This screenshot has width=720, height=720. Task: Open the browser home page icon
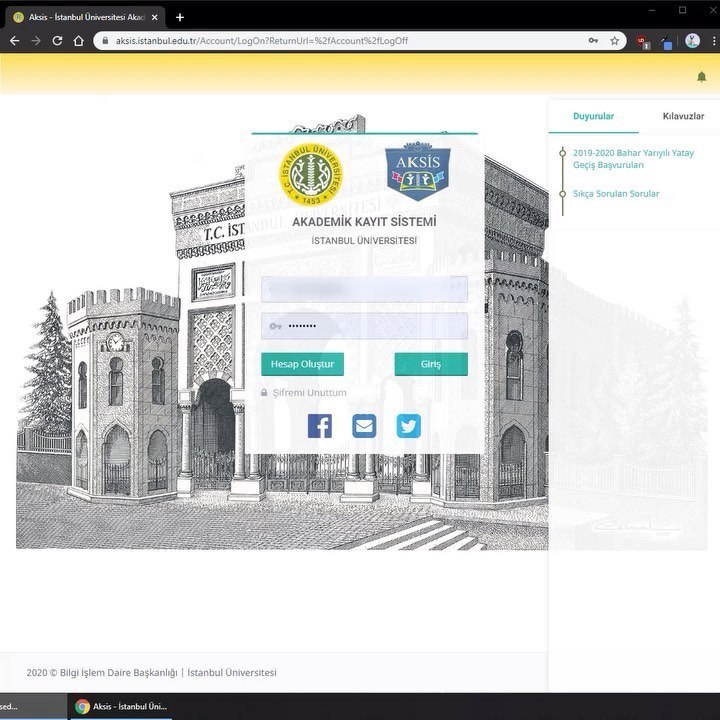(79, 41)
